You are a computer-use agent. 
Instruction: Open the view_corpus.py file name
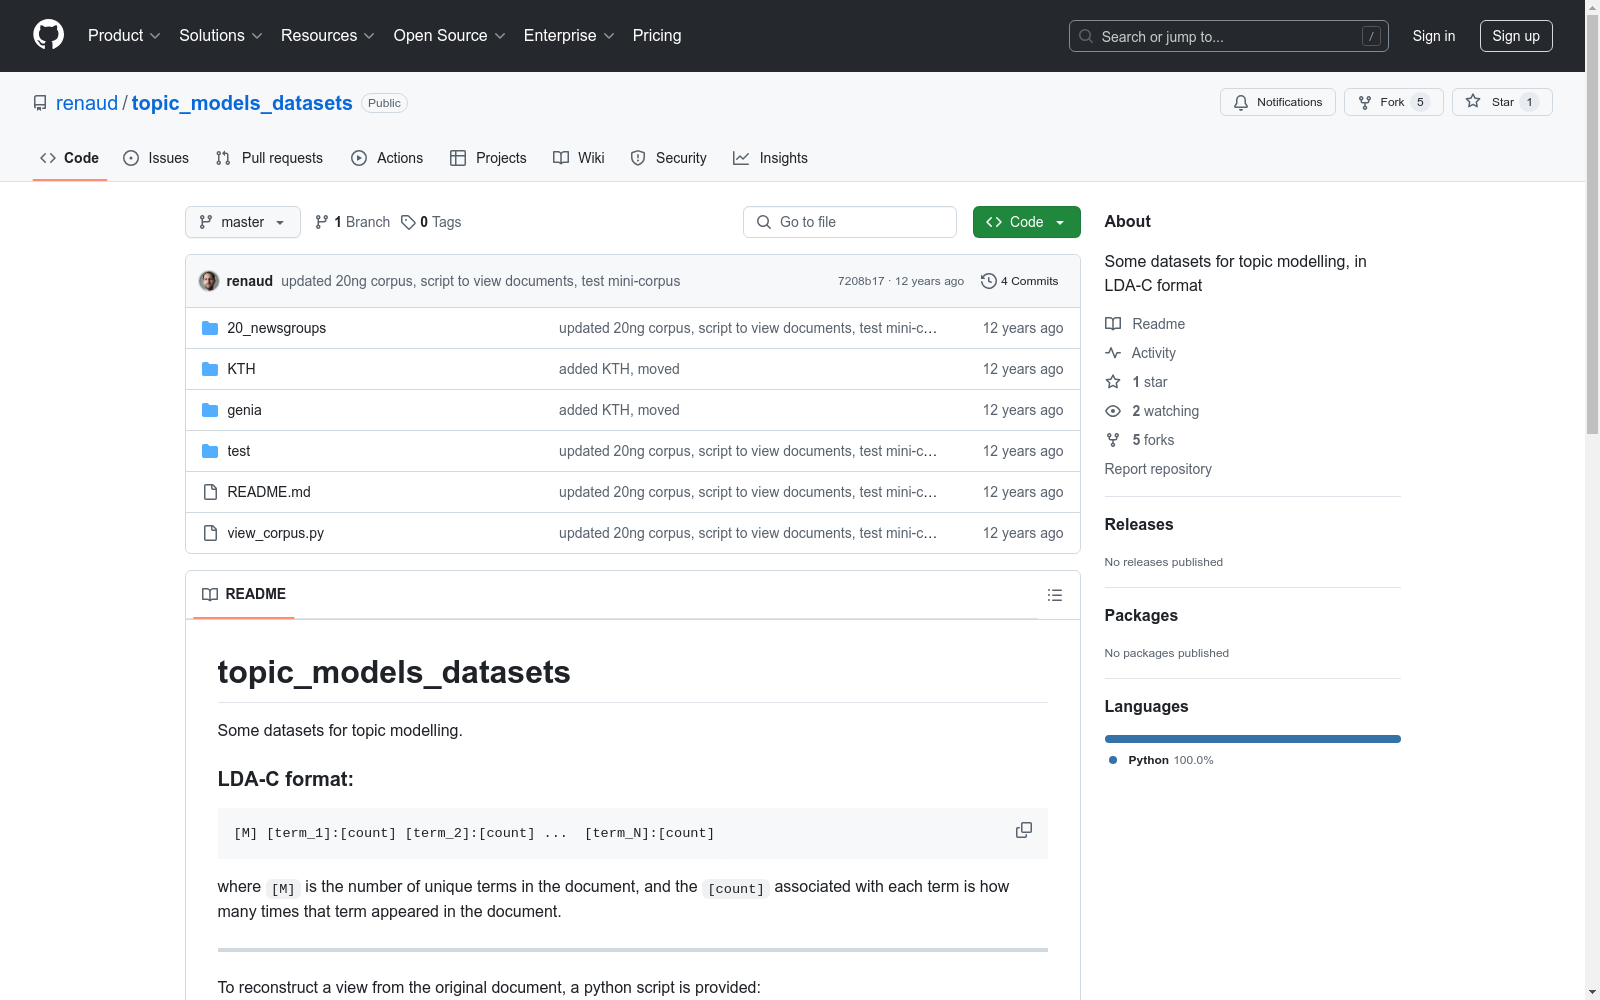click(276, 533)
